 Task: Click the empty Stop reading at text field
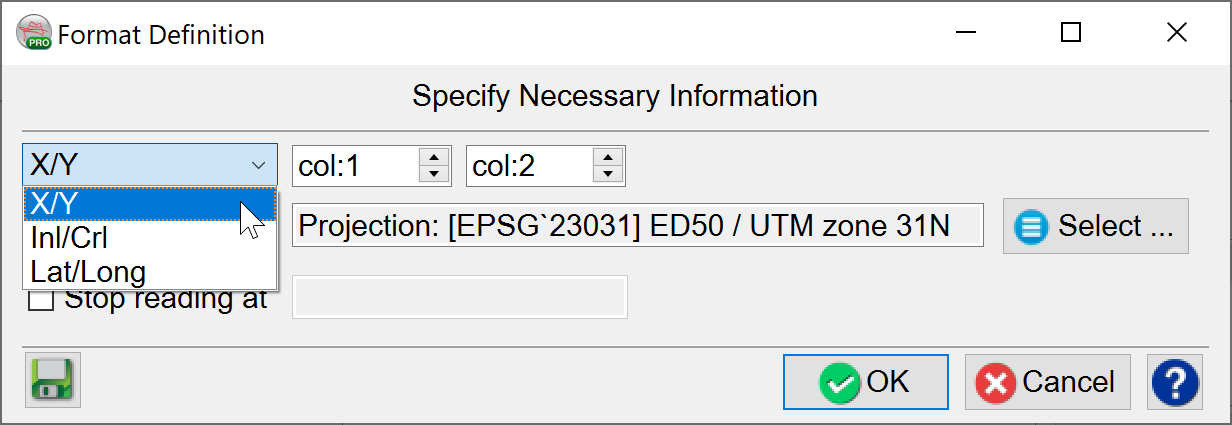coord(460,298)
